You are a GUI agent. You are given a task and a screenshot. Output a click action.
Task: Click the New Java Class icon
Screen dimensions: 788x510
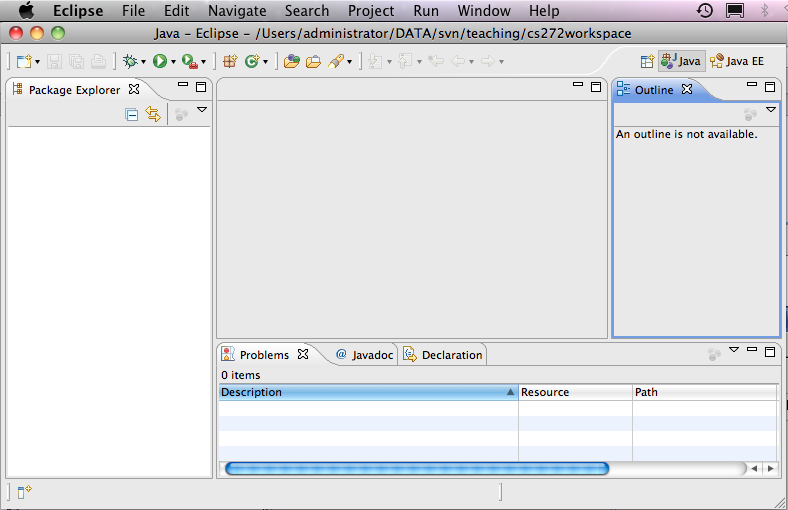[x=252, y=61]
